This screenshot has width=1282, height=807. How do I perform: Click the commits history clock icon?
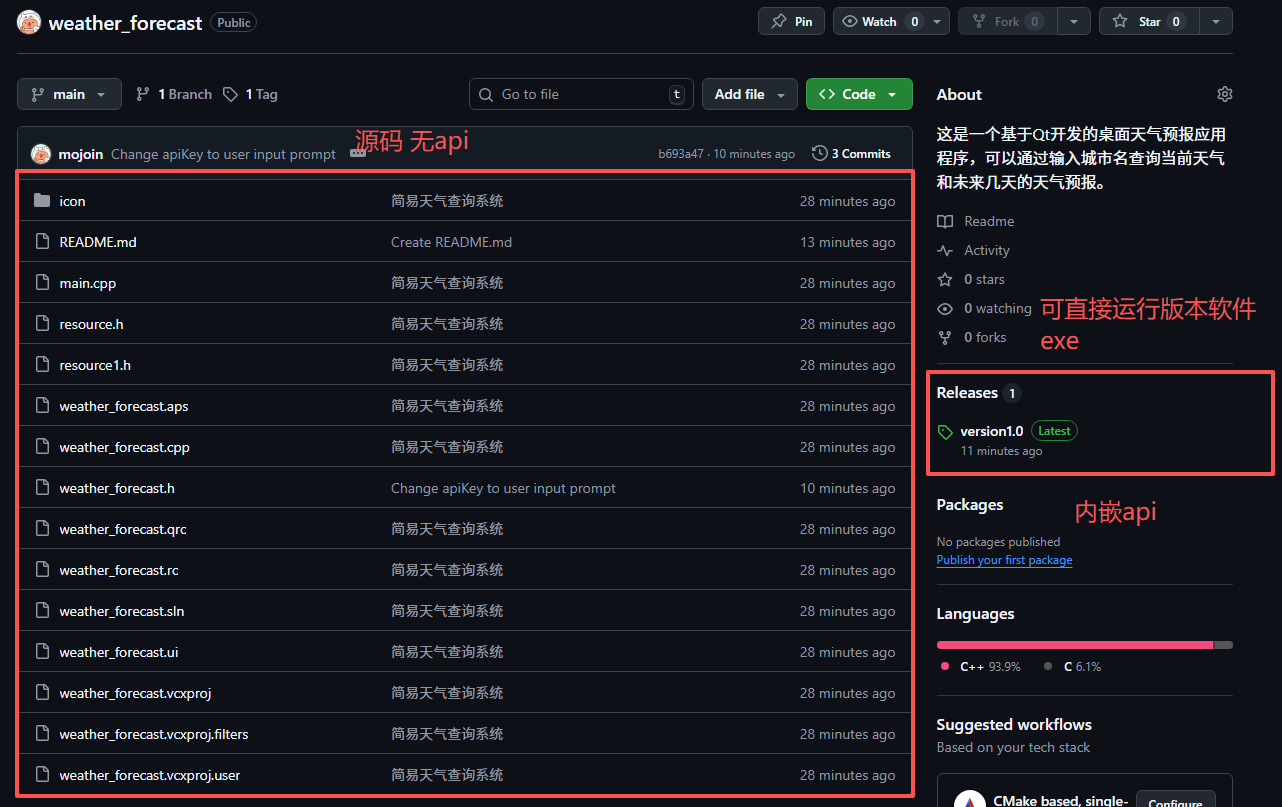820,153
